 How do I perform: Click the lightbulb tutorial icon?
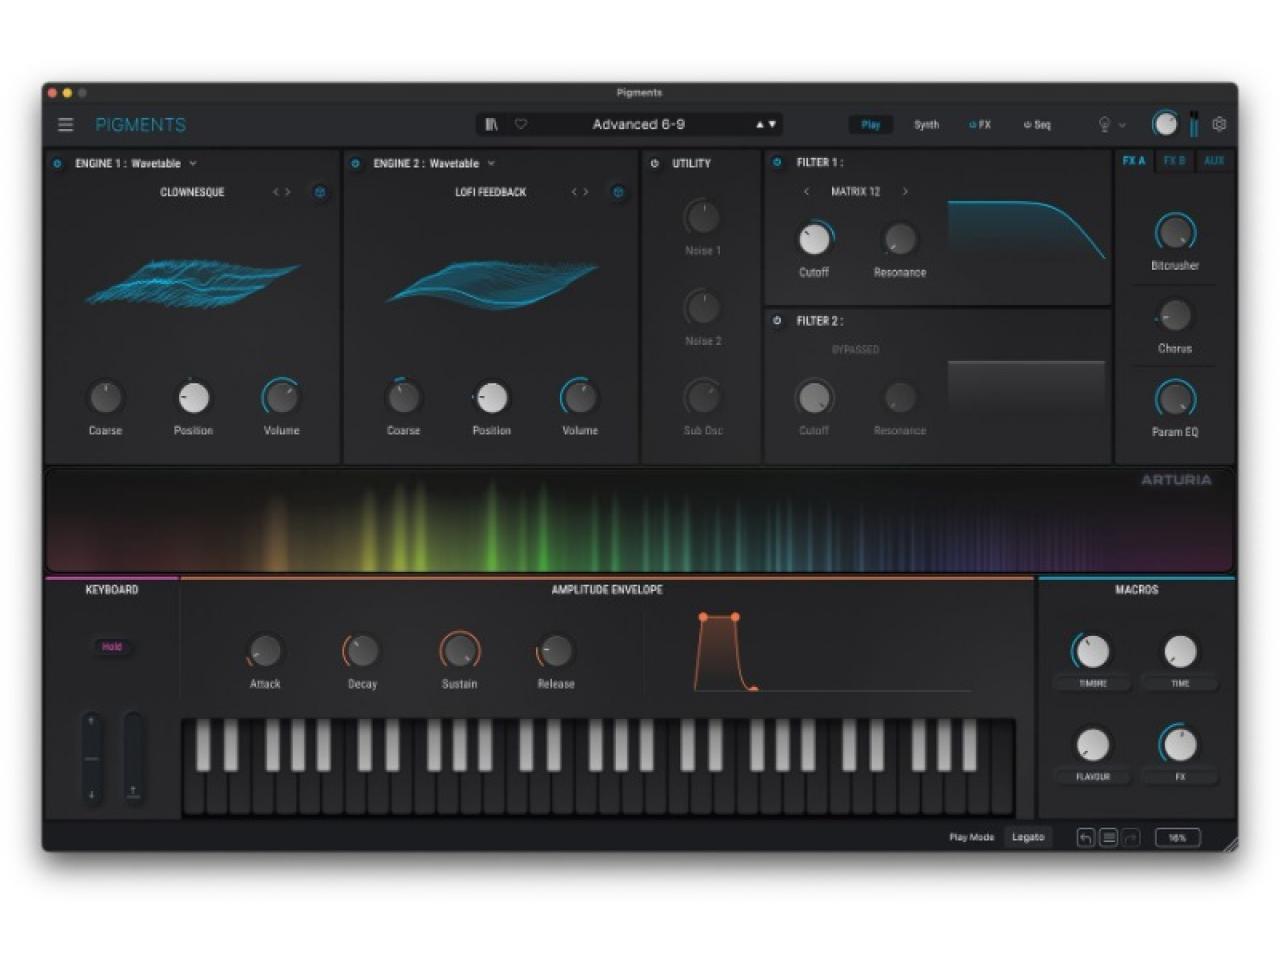(1104, 124)
